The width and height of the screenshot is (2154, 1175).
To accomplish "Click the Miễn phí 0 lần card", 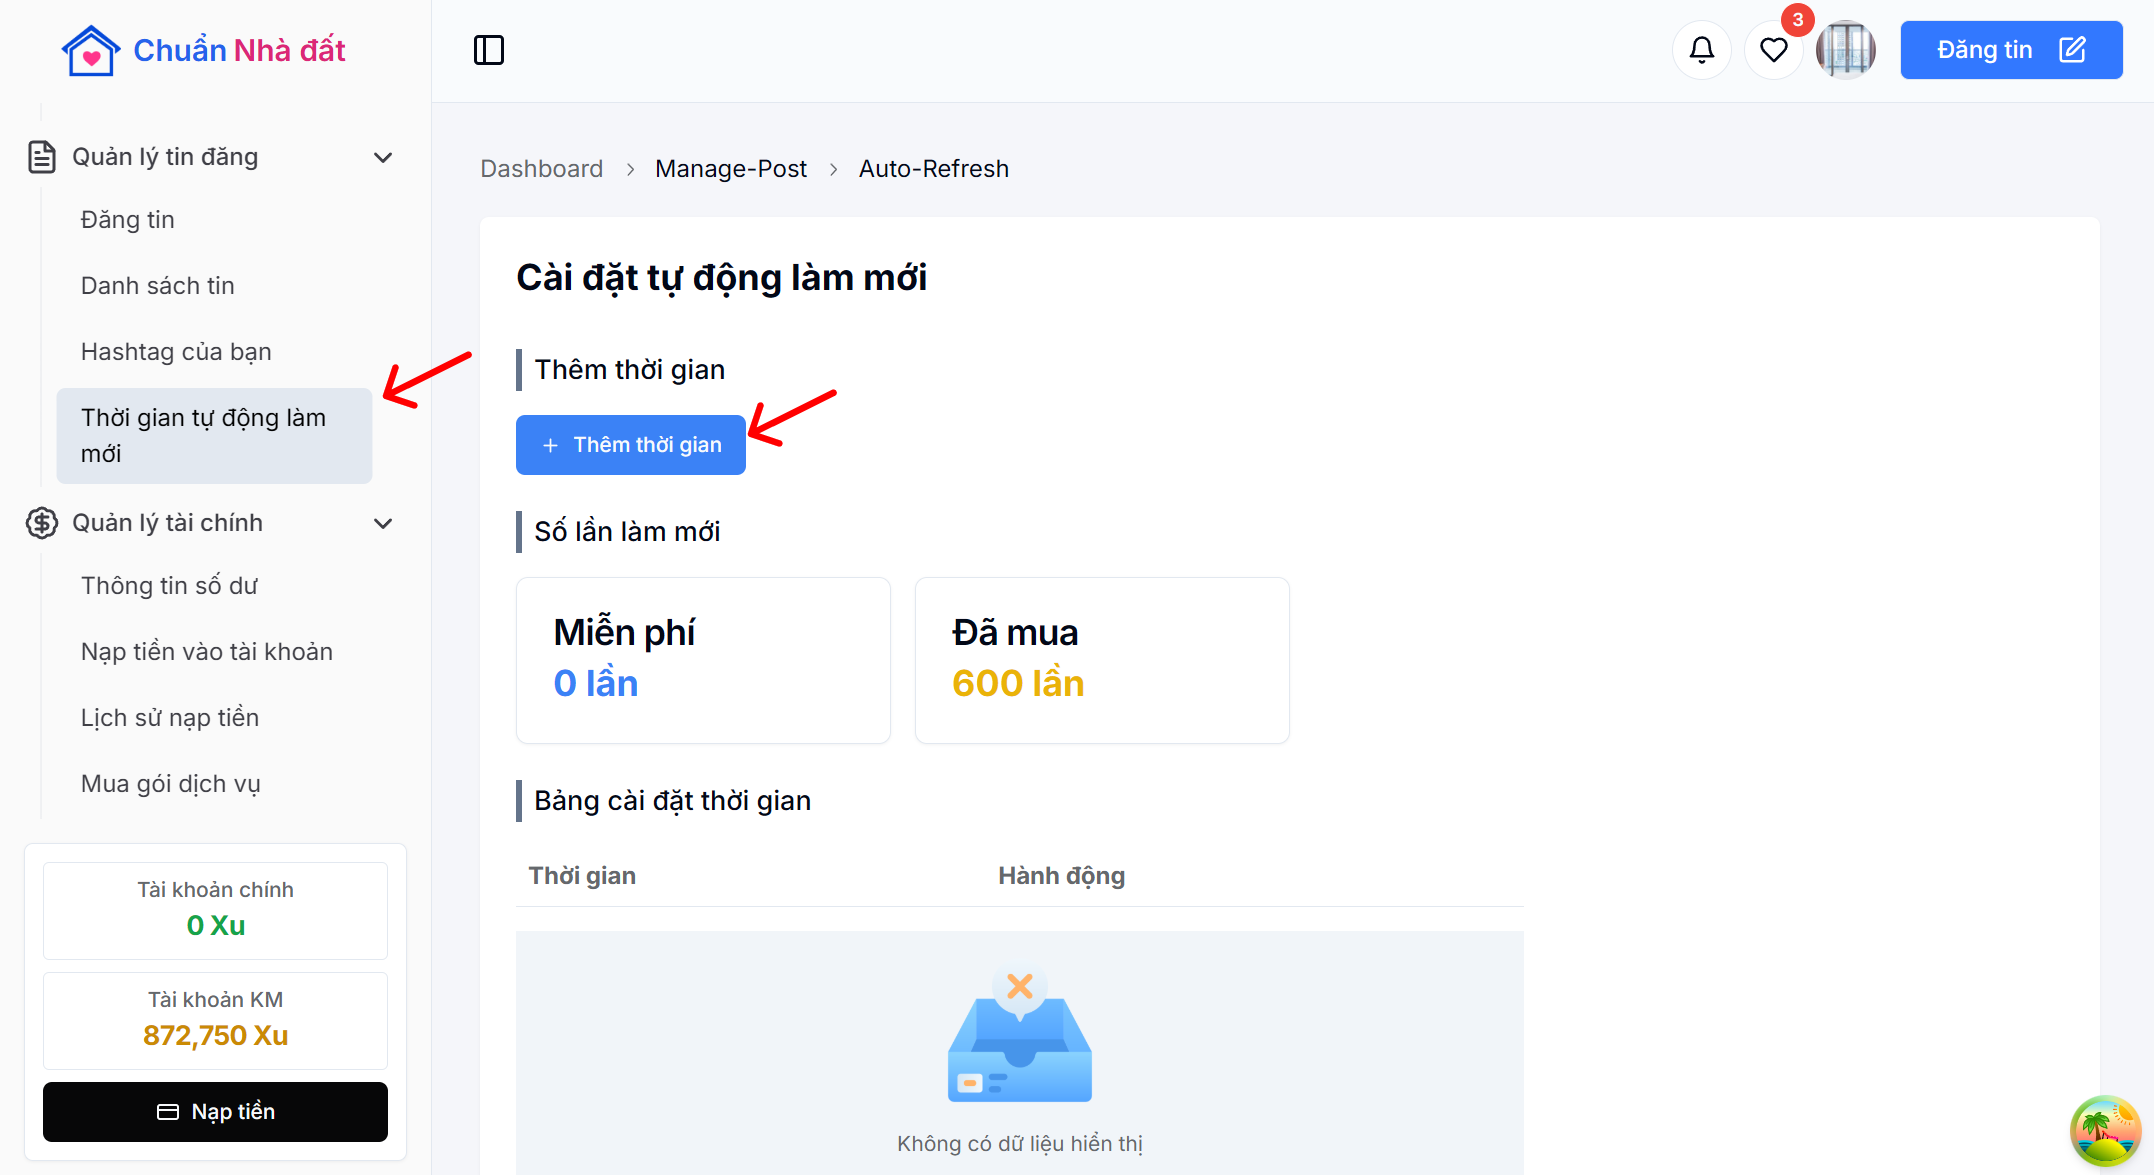I will coord(703,660).
